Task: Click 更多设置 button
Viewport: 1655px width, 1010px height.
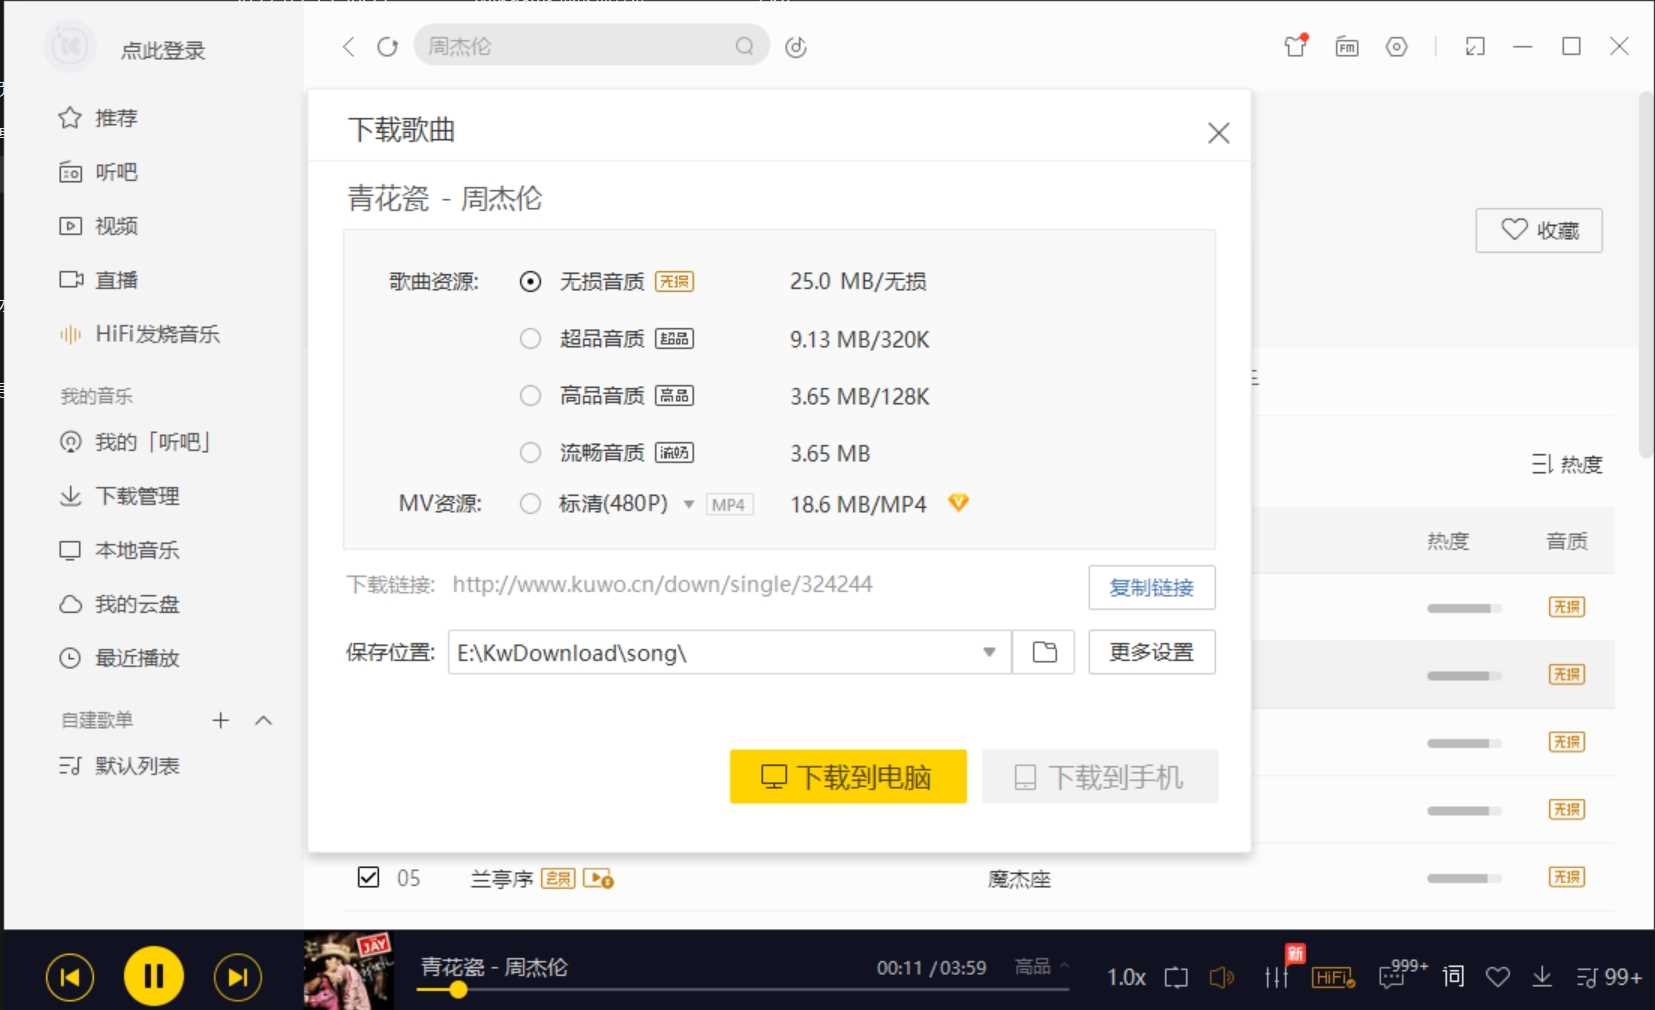Action: coord(1152,652)
